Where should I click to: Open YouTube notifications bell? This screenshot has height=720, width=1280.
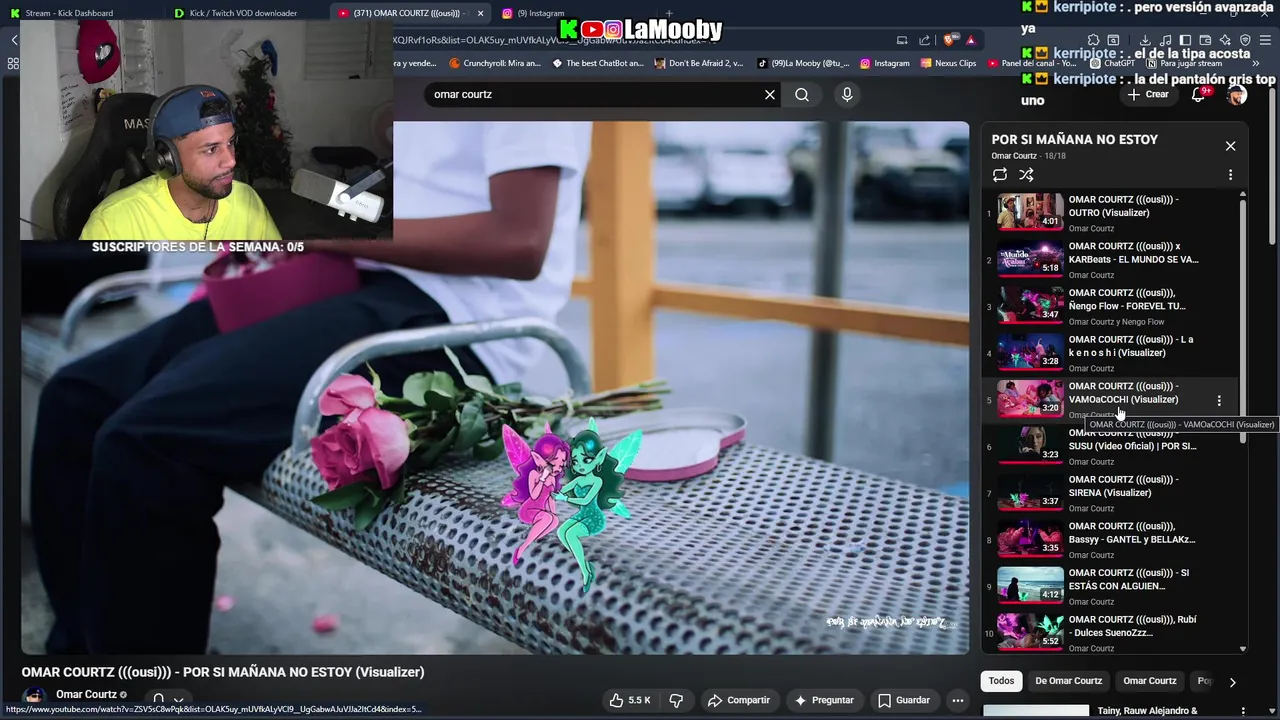point(1199,94)
